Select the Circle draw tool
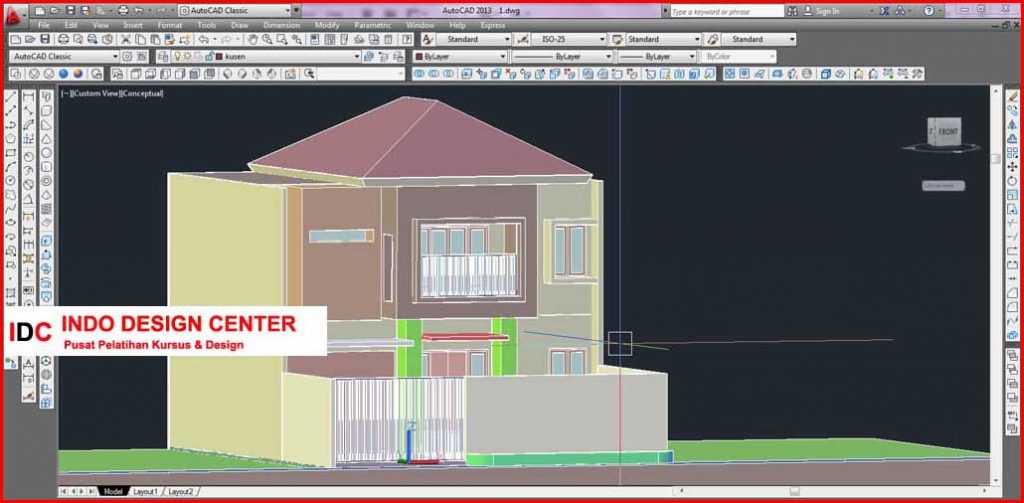 click(11, 180)
